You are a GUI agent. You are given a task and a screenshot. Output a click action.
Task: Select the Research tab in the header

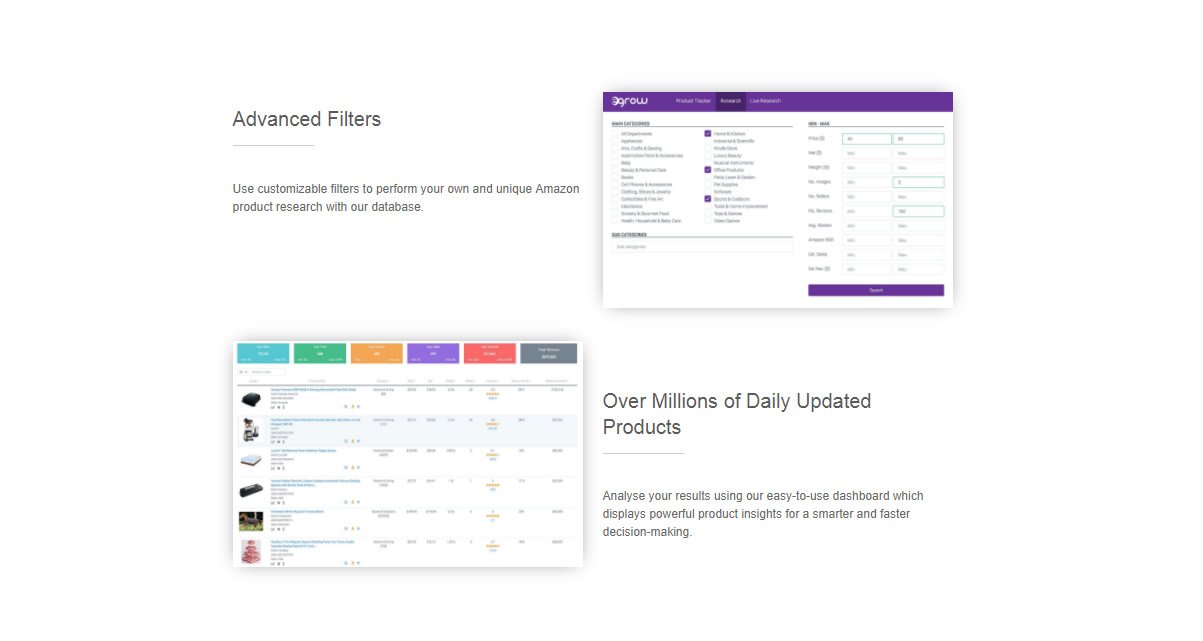[731, 101]
